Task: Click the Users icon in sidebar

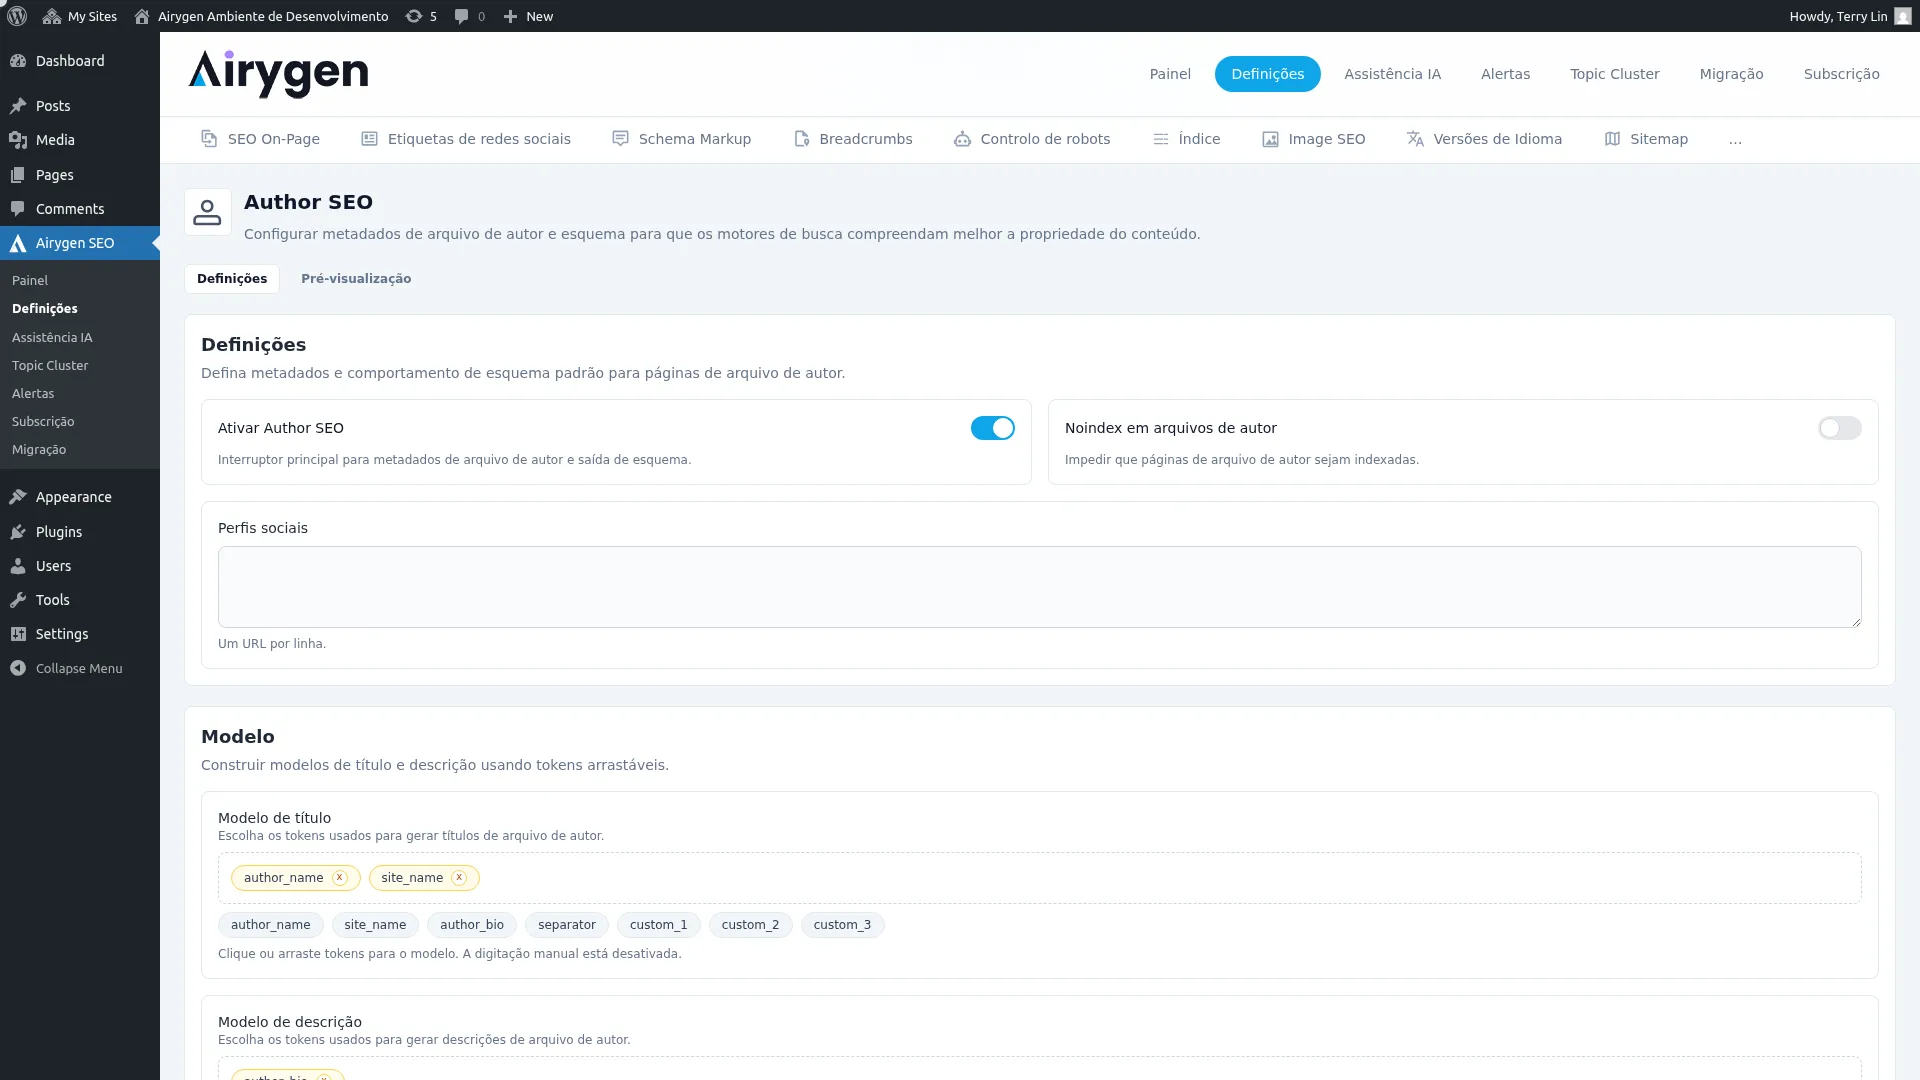Action: 18,566
